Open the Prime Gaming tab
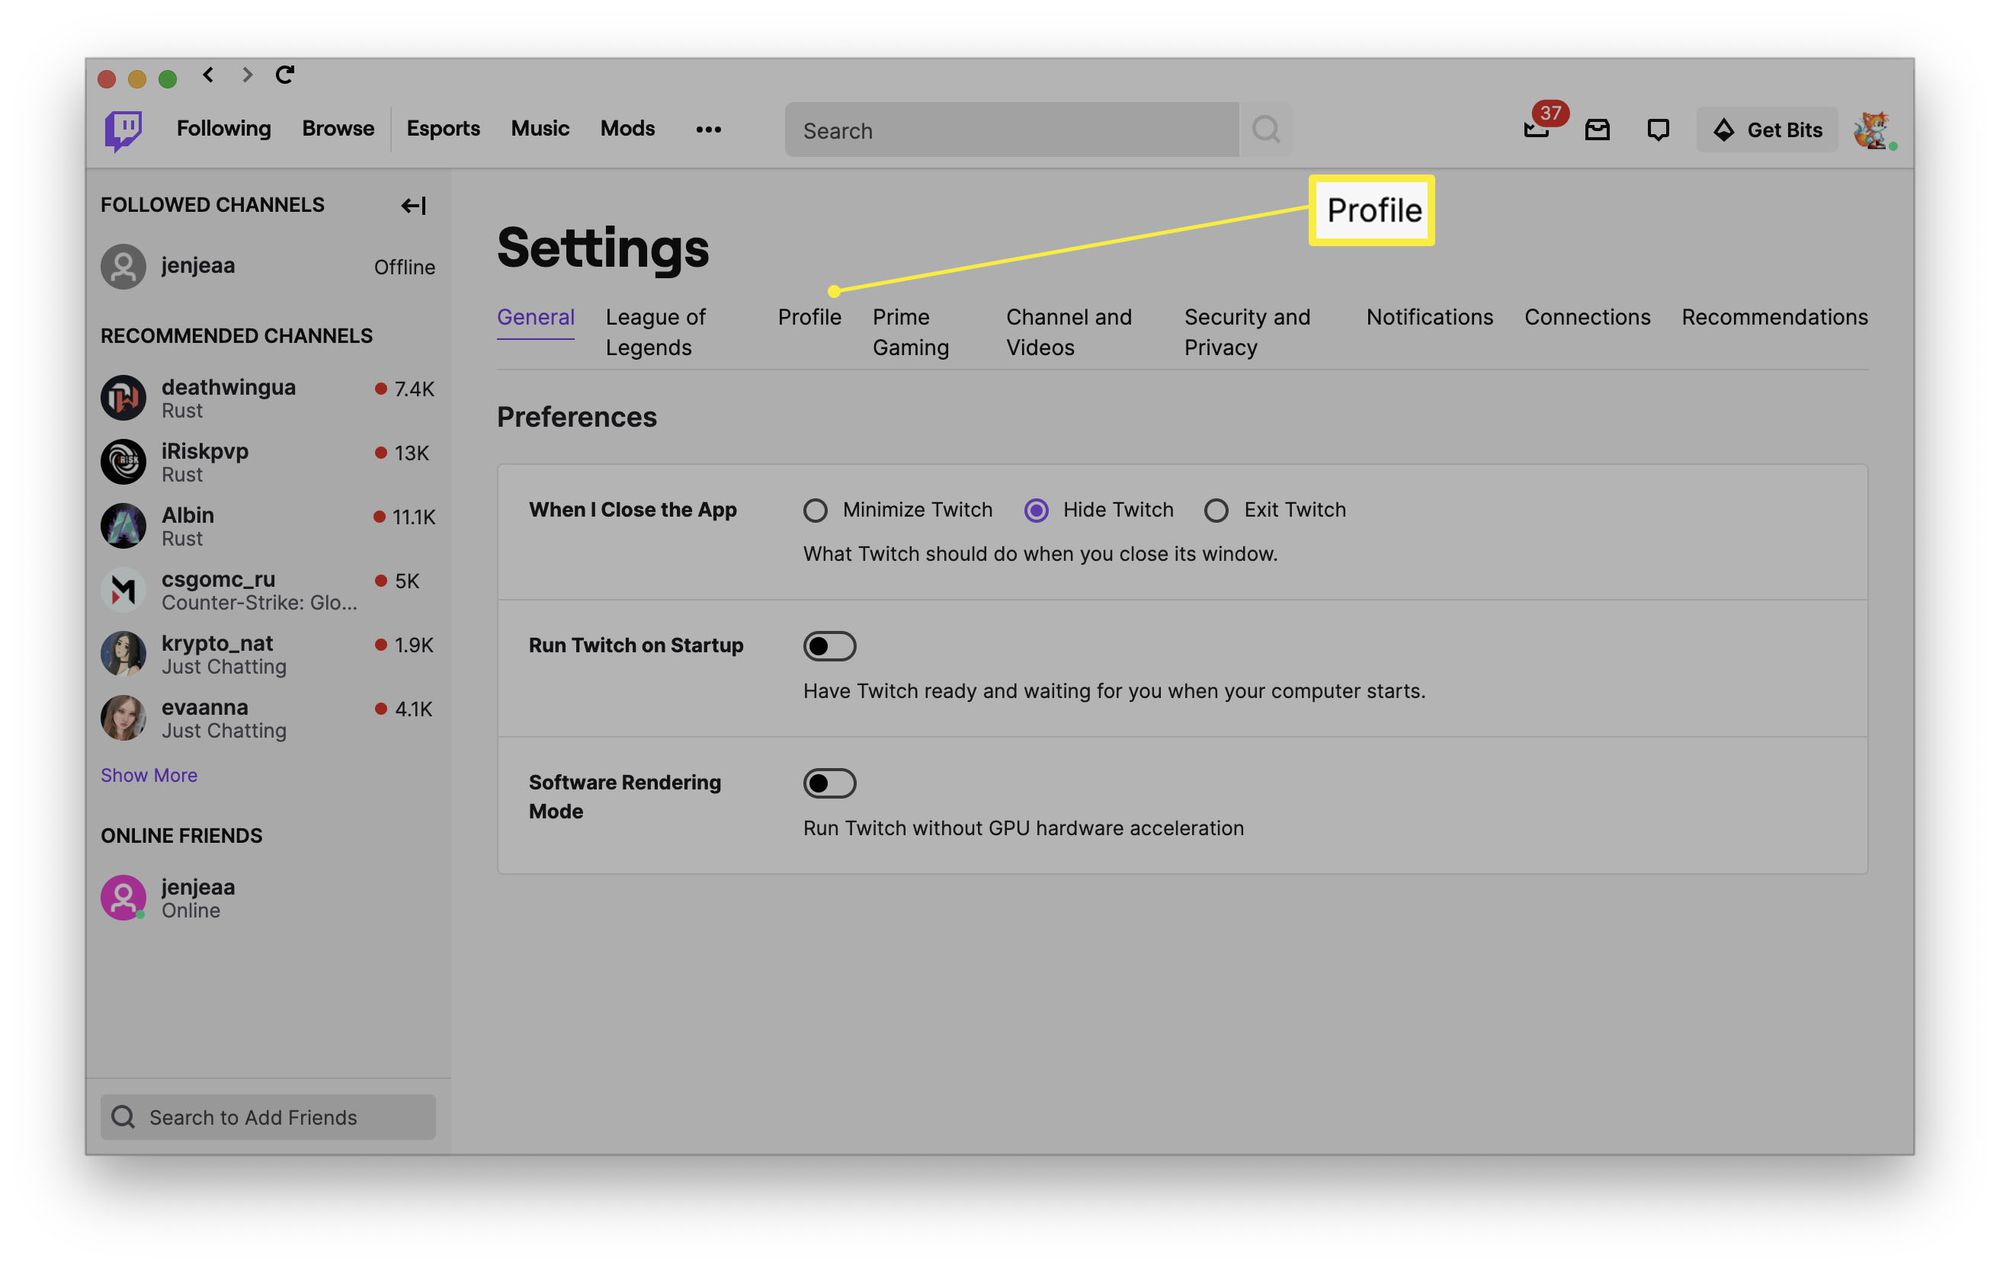This screenshot has width=2000, height=1268. coord(911,332)
